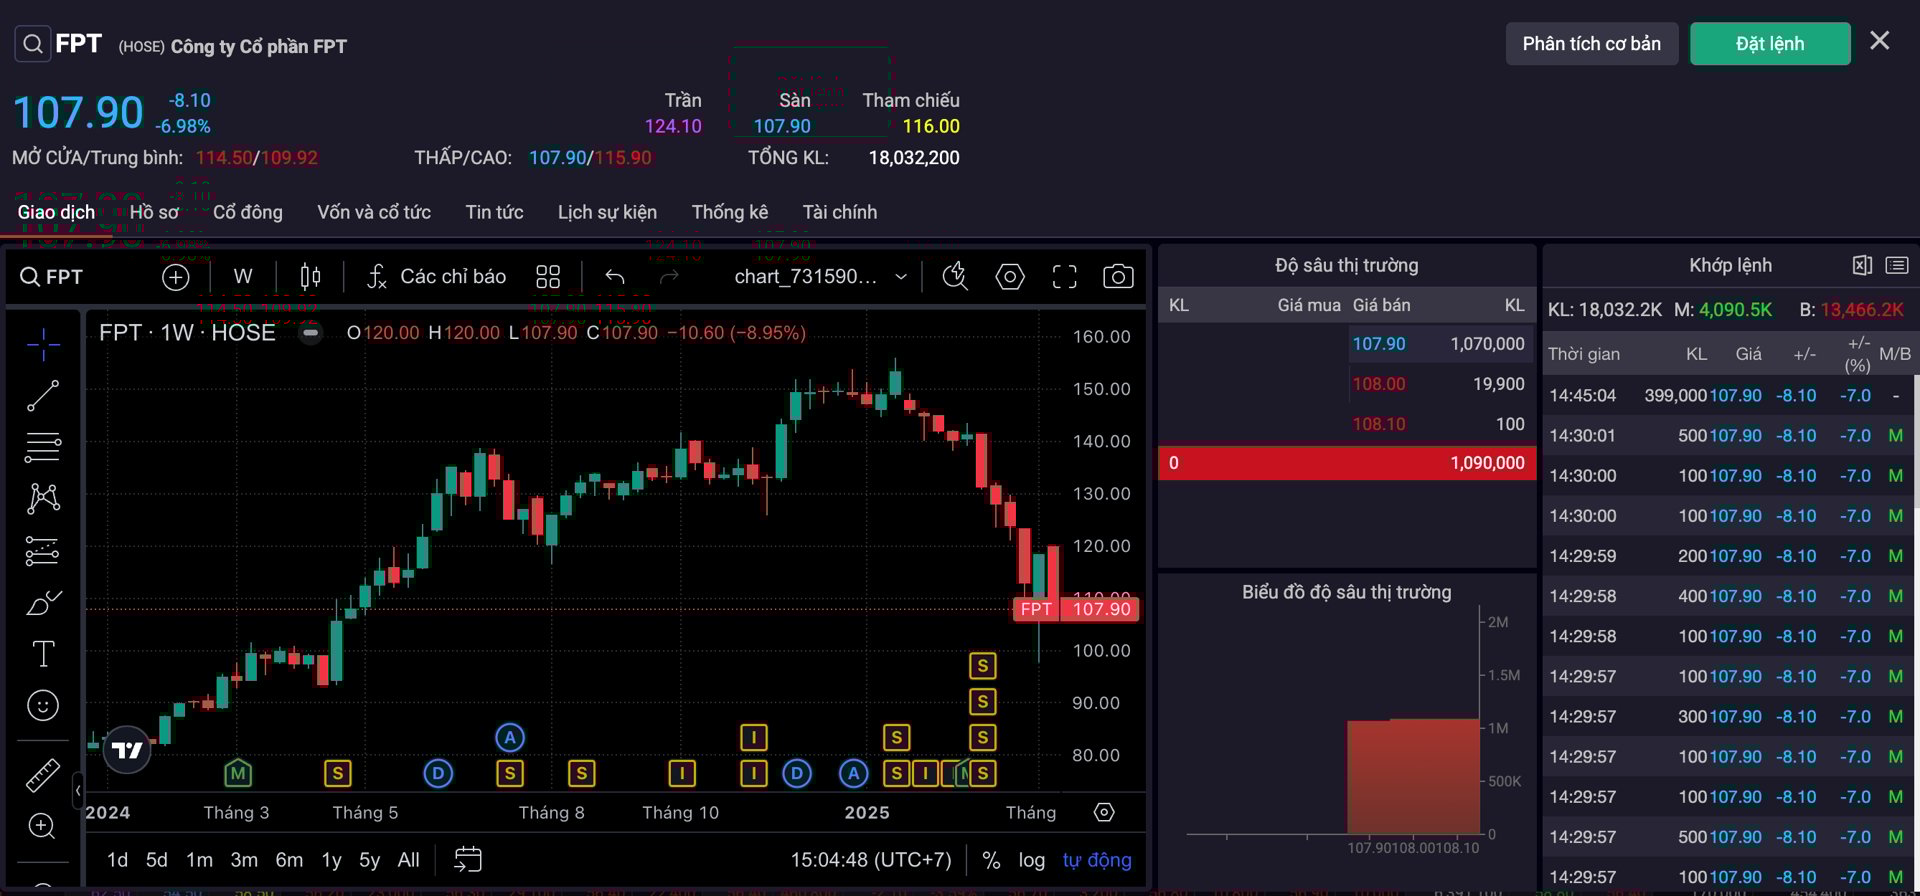Screen dimensions: 1920x896
Task: Select the trend line drawing tool
Action: [43, 396]
